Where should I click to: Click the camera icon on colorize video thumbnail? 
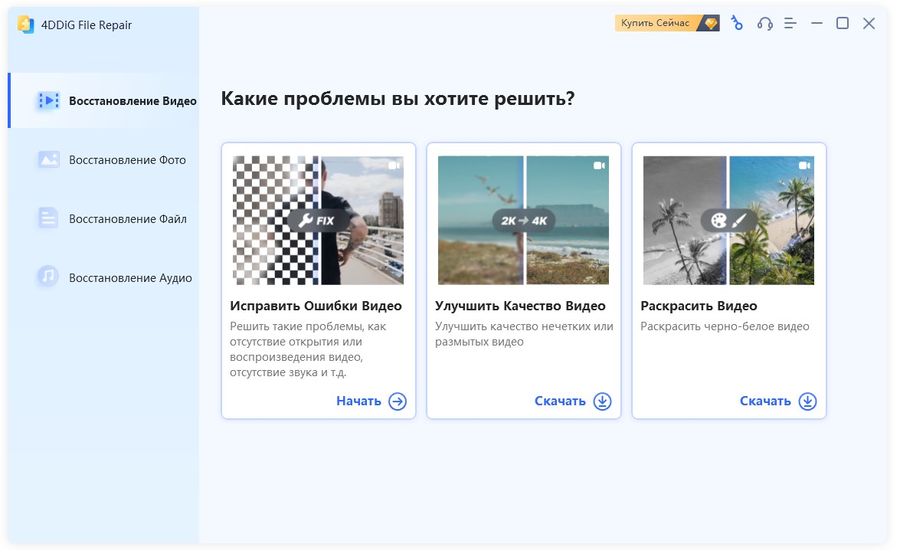(x=804, y=165)
